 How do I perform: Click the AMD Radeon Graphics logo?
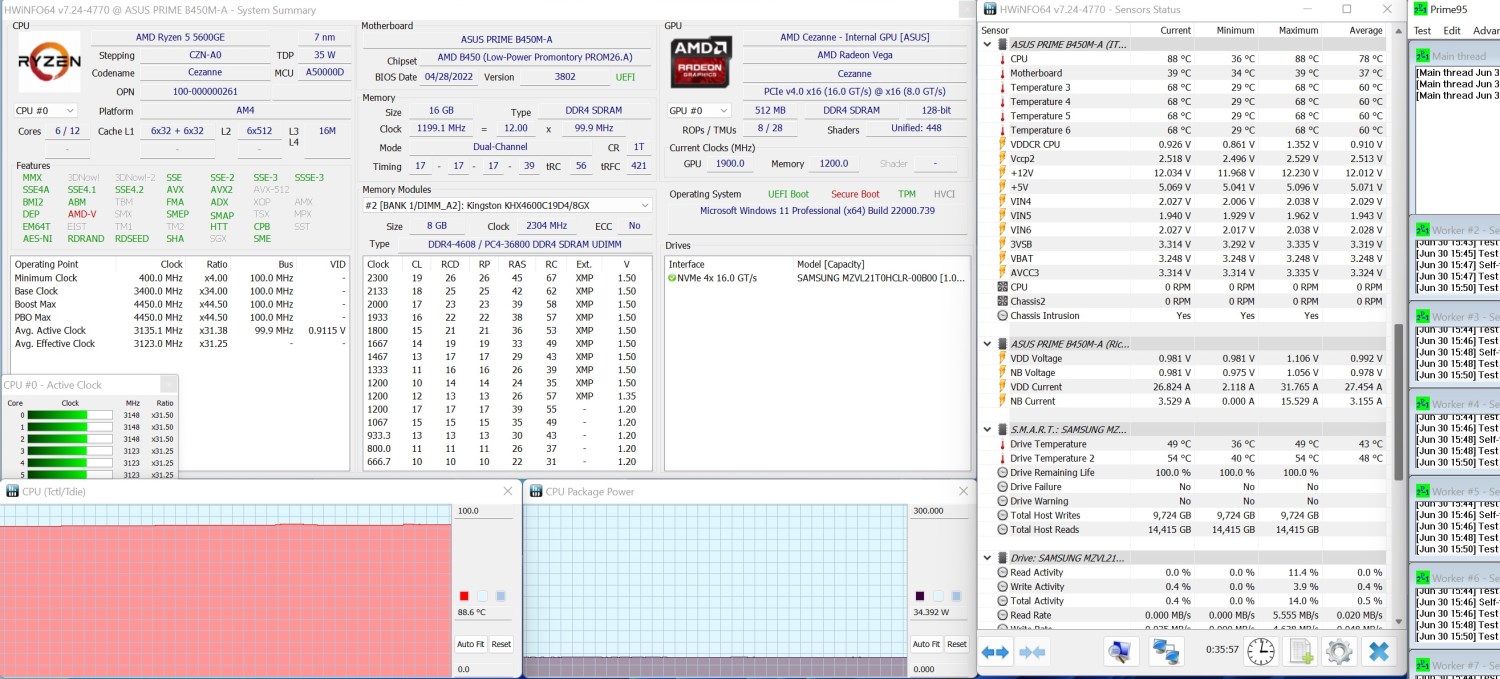(x=701, y=61)
